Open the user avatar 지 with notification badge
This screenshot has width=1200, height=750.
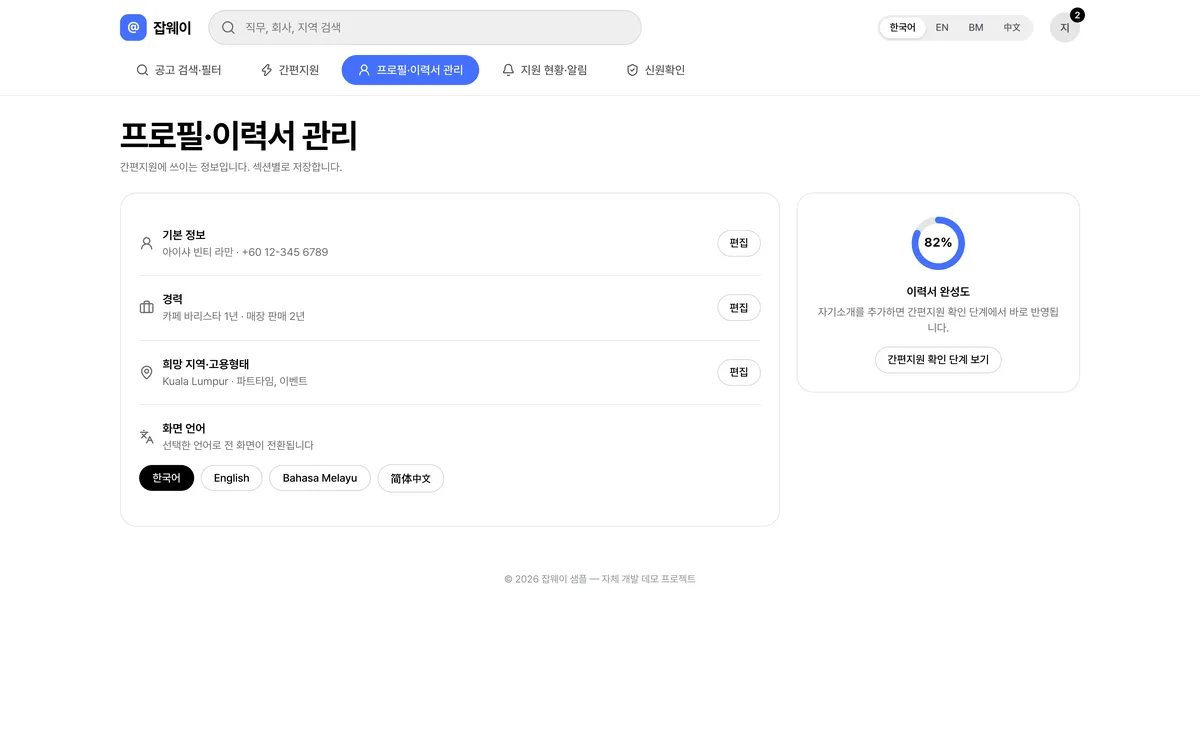tap(1065, 28)
